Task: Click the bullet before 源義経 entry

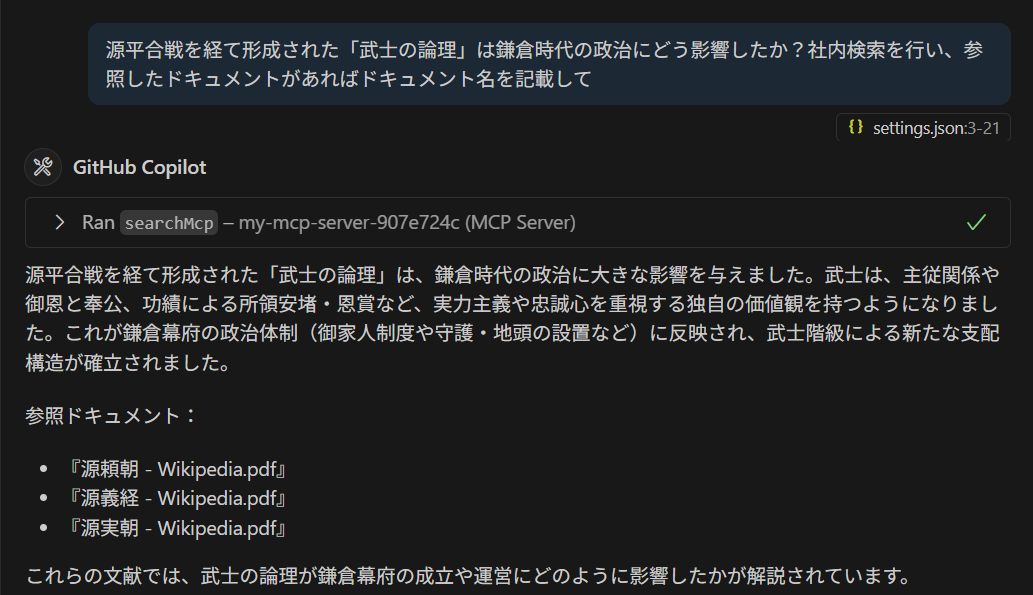Action: point(43,498)
